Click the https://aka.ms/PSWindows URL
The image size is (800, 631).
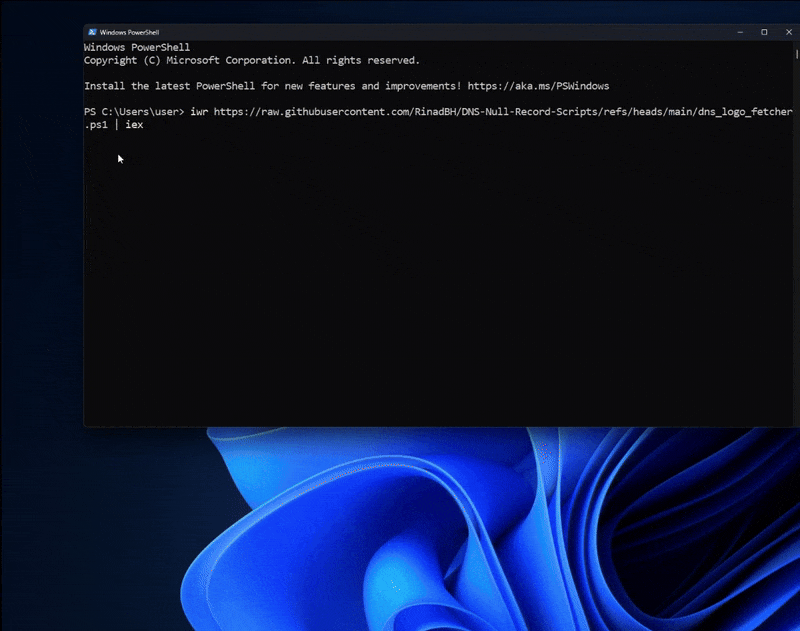pyautogui.click(x=538, y=86)
